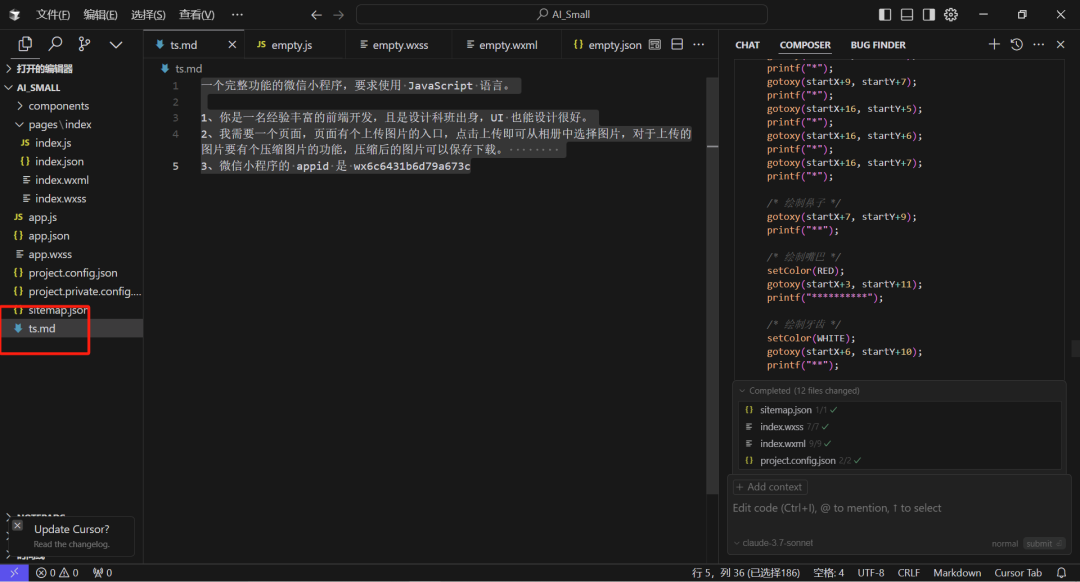
Task: Dismiss the Update Cursor notification
Action: click(18, 526)
